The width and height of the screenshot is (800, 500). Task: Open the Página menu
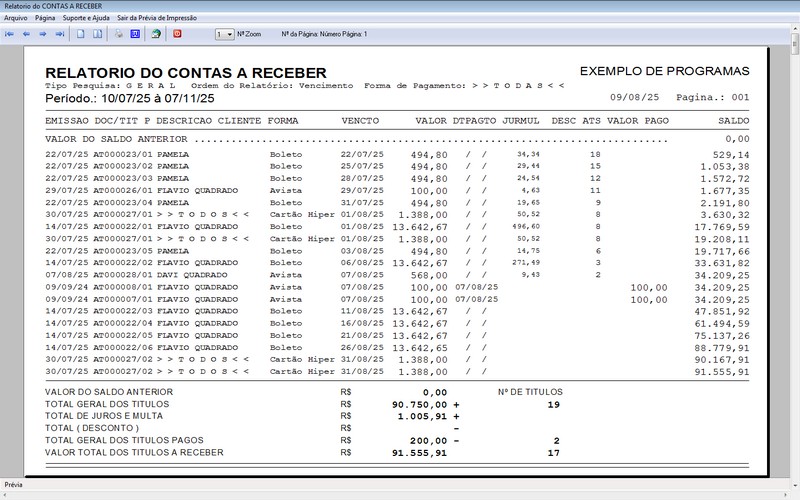[45, 19]
